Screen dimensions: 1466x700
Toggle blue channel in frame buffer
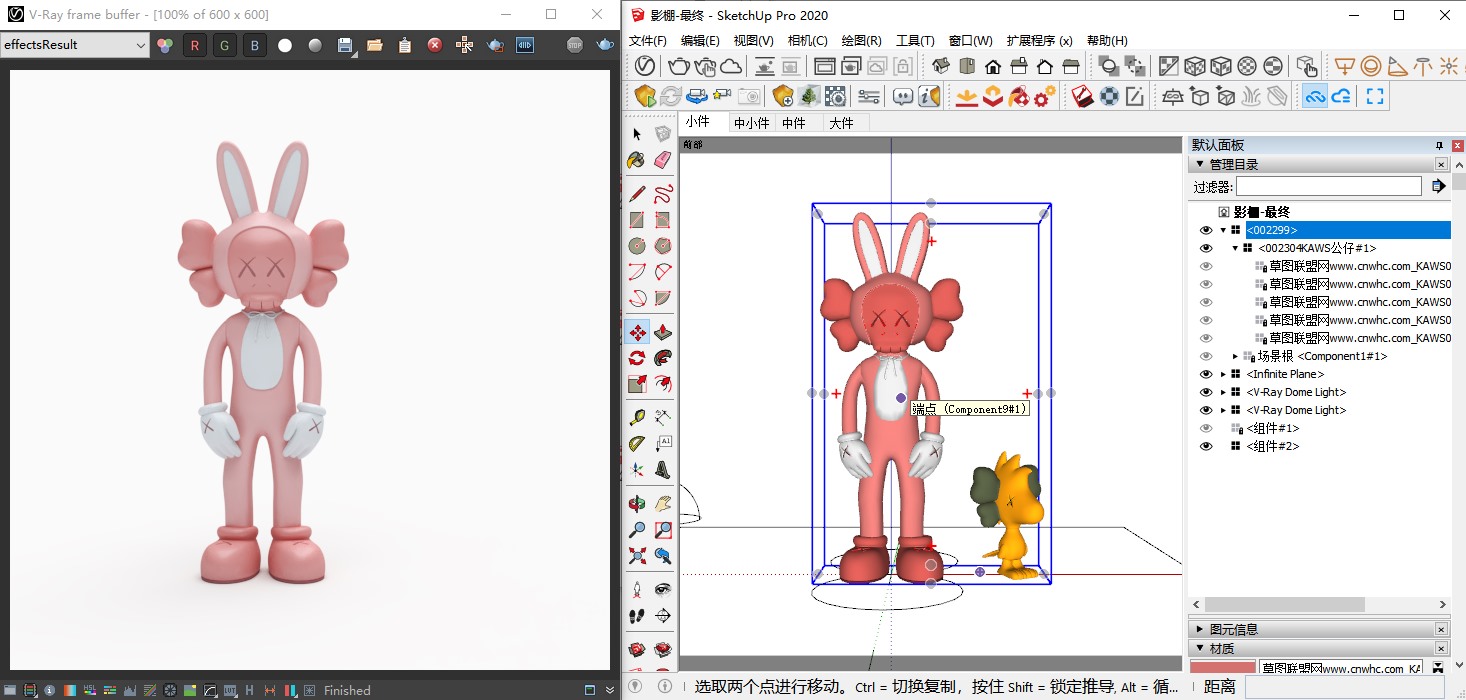255,45
